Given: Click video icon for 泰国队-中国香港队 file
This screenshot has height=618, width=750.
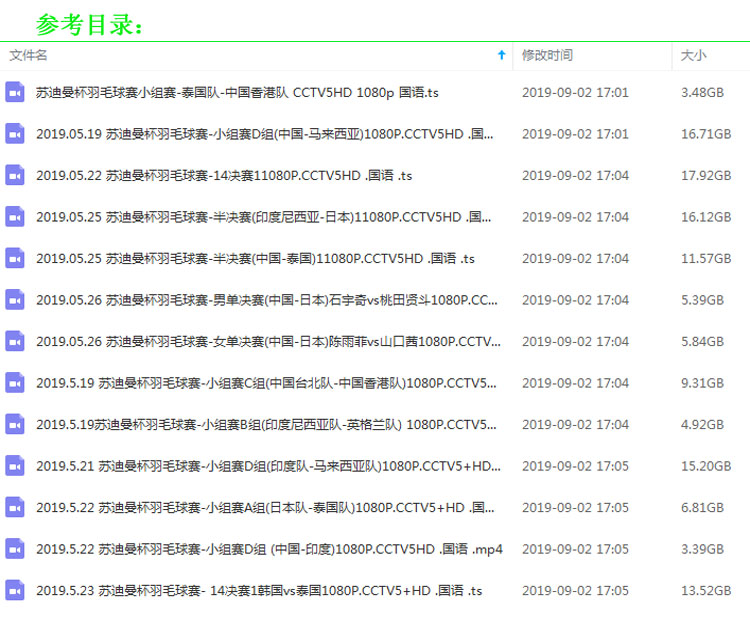Looking at the screenshot, I should click(15, 92).
